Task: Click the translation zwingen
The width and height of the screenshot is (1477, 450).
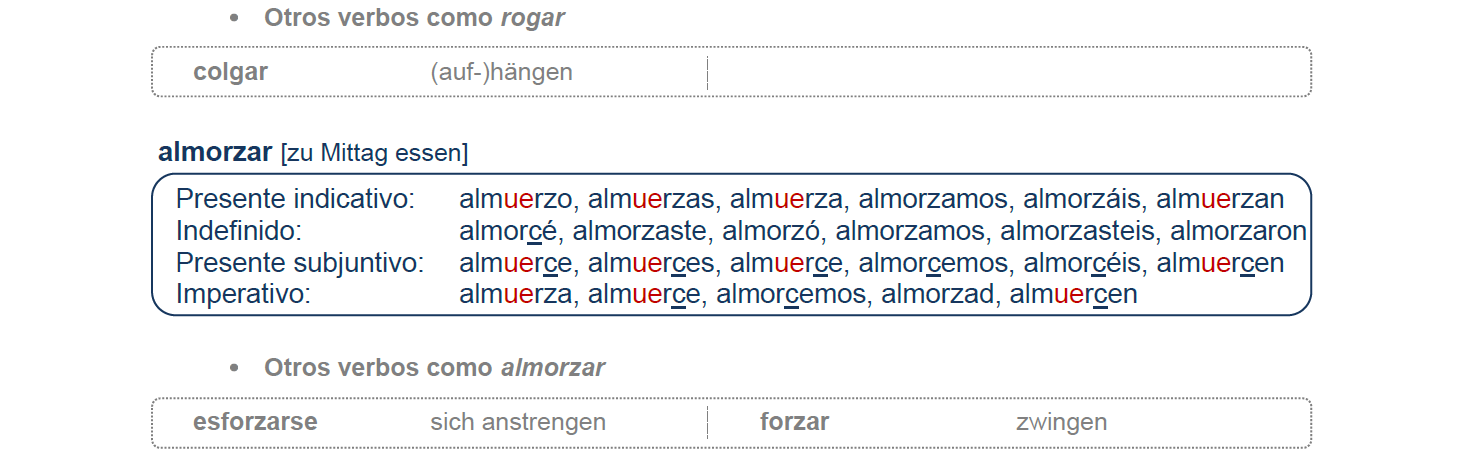Action: (x=1061, y=422)
